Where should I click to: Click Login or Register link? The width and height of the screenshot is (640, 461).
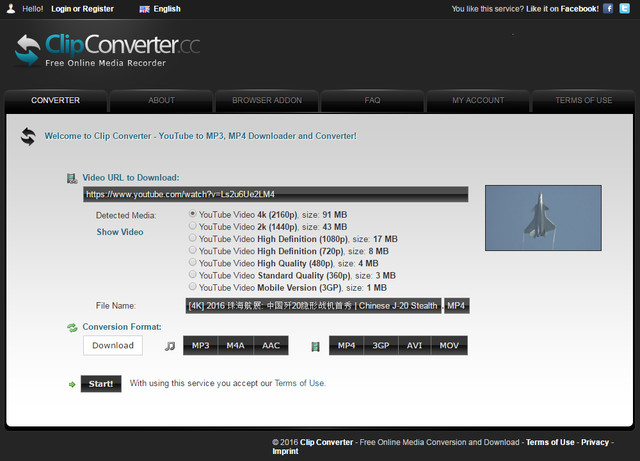[82, 9]
